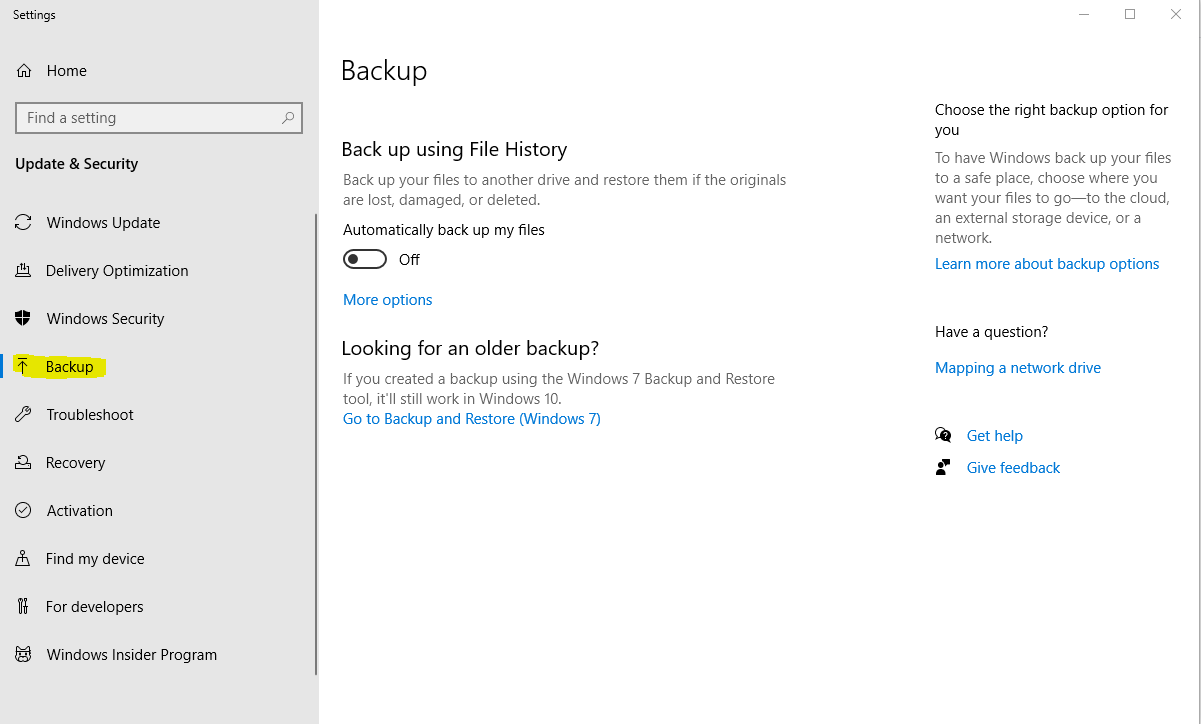This screenshot has width=1201, height=724.
Task: Open Mapping a network drive help link
Action: pos(1018,368)
